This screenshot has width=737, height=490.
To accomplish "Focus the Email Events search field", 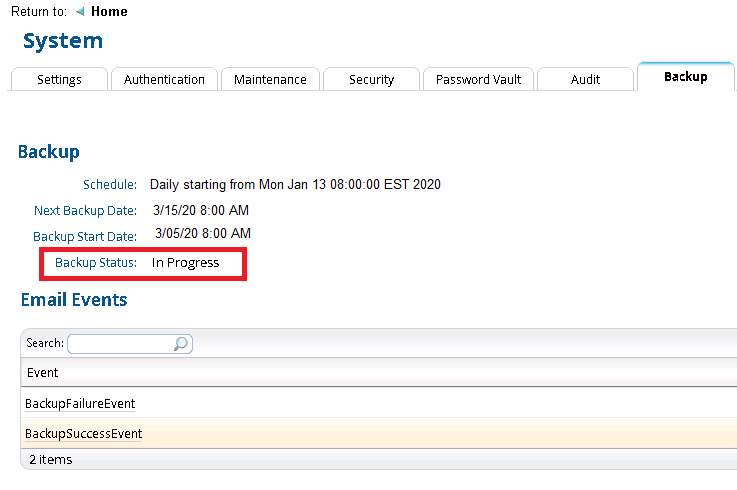I will click(120, 343).
